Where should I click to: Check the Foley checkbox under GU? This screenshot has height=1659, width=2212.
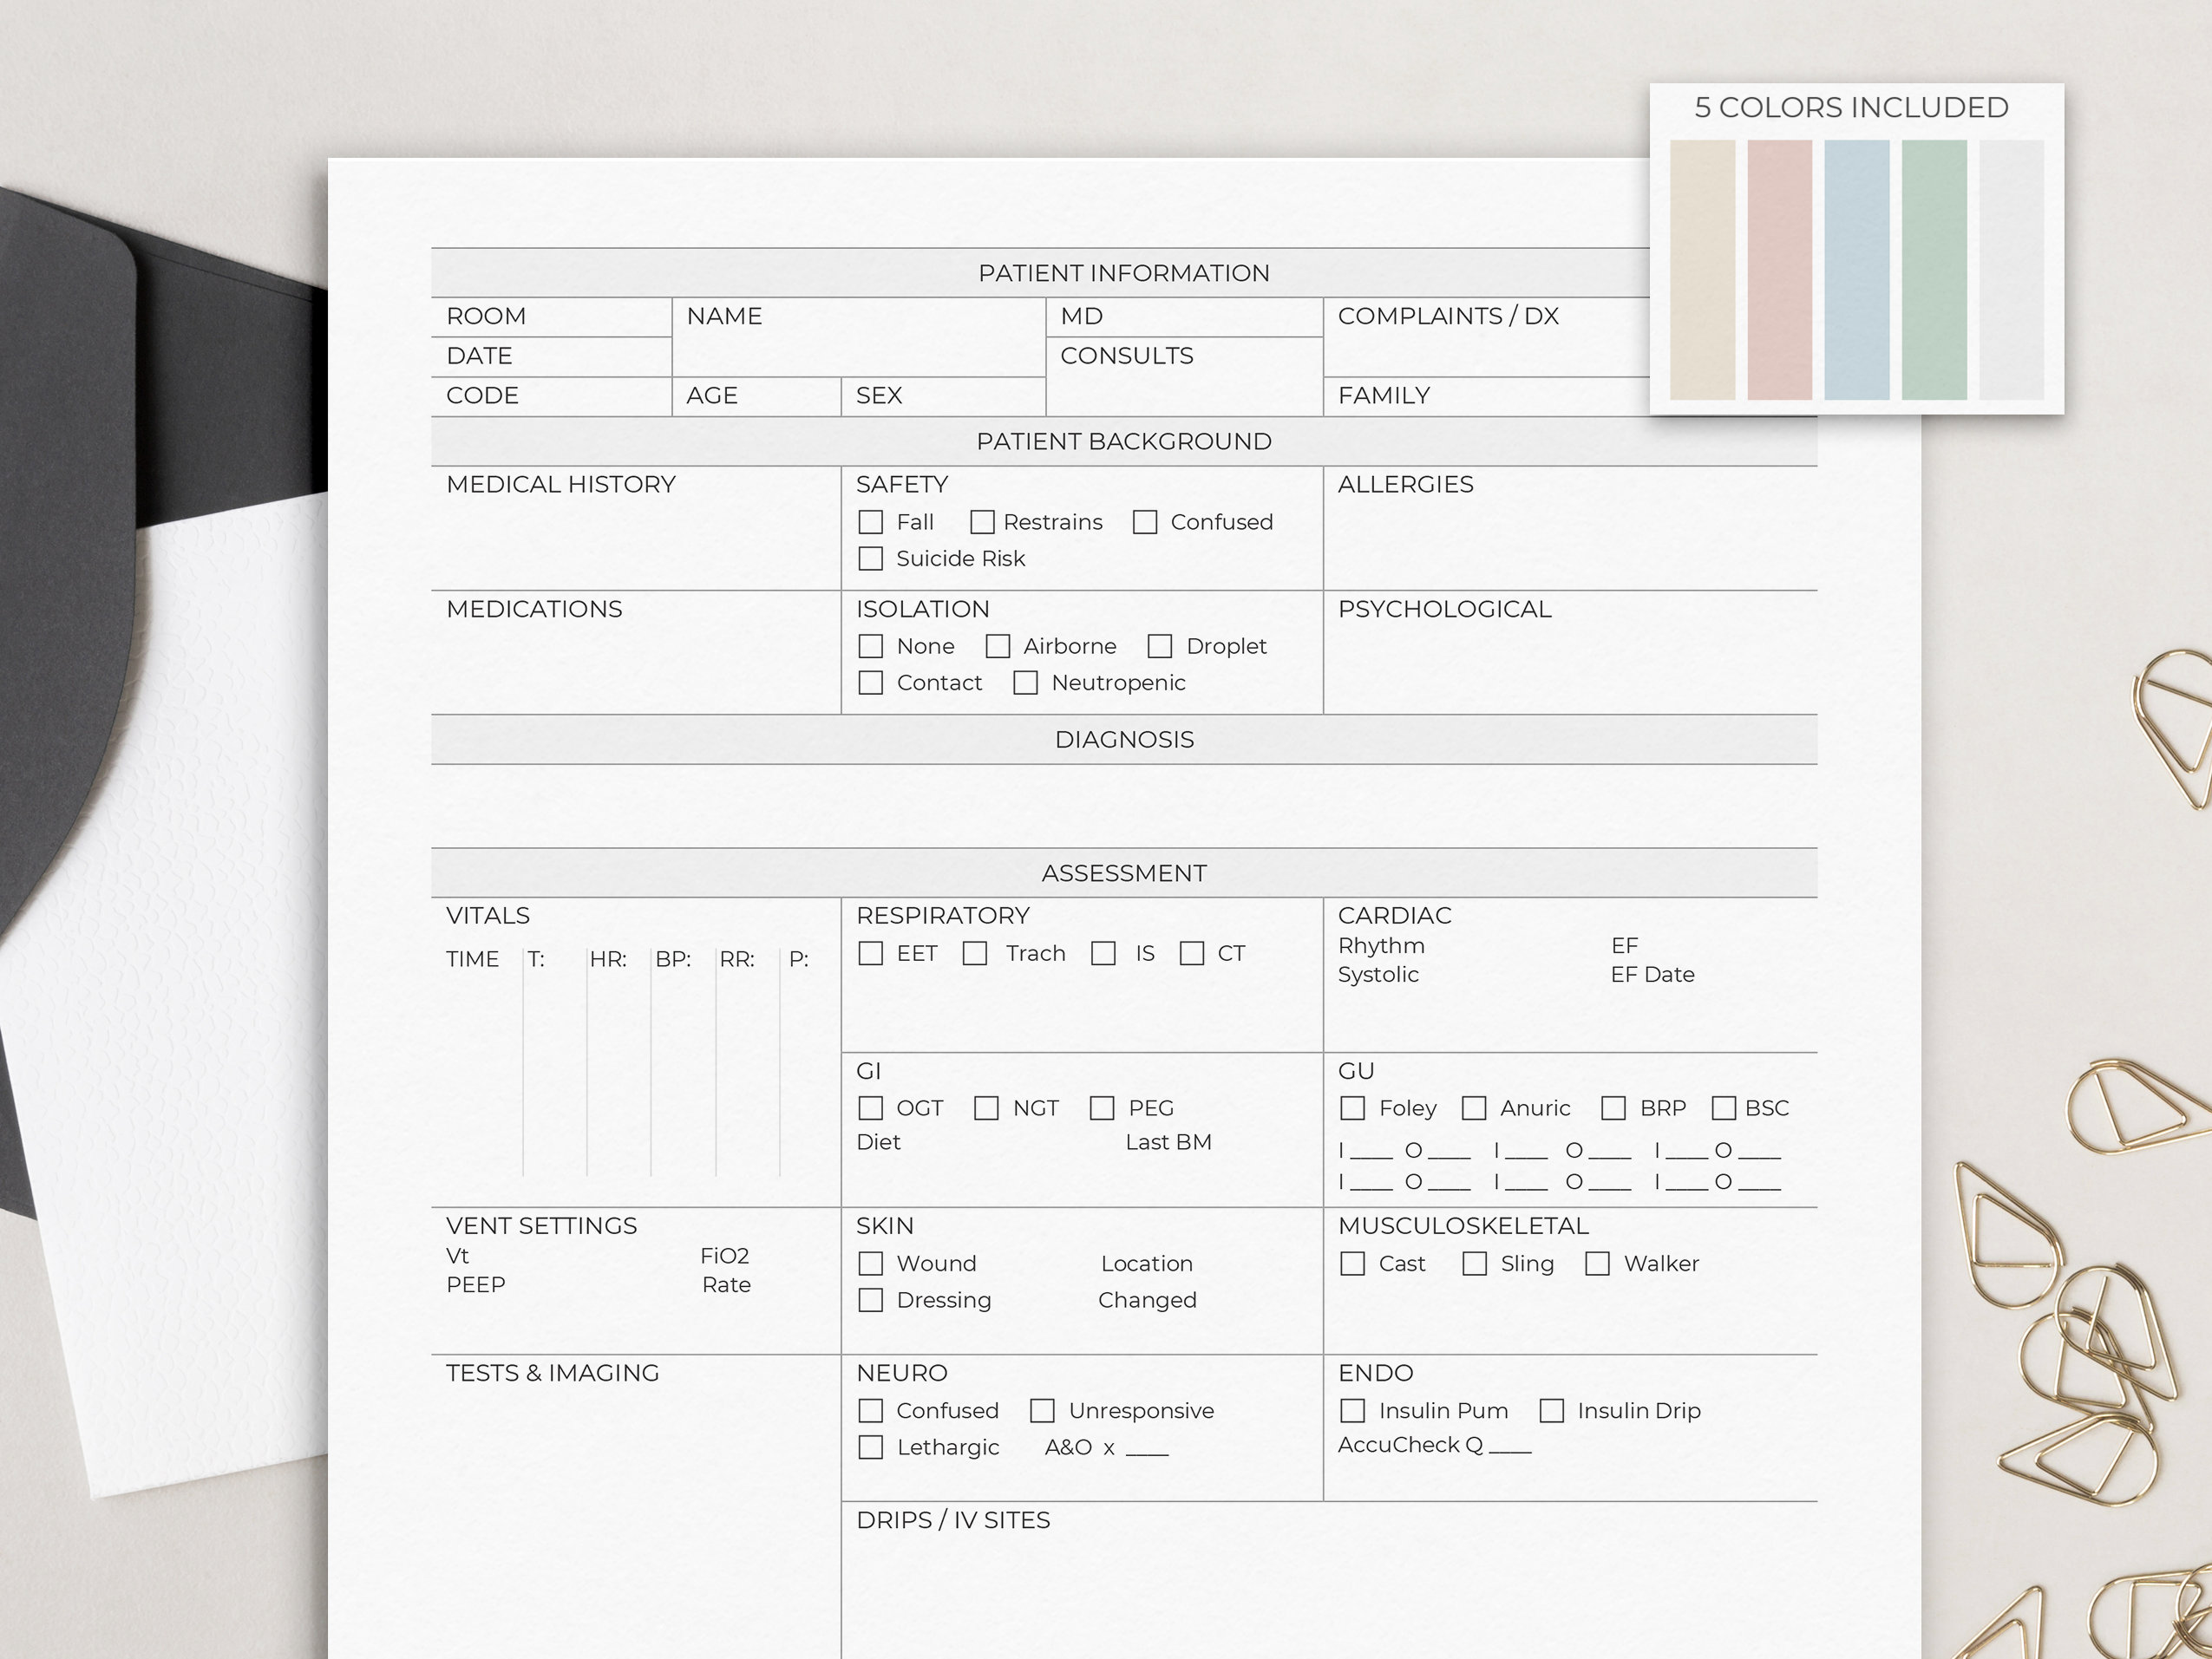1353,1108
